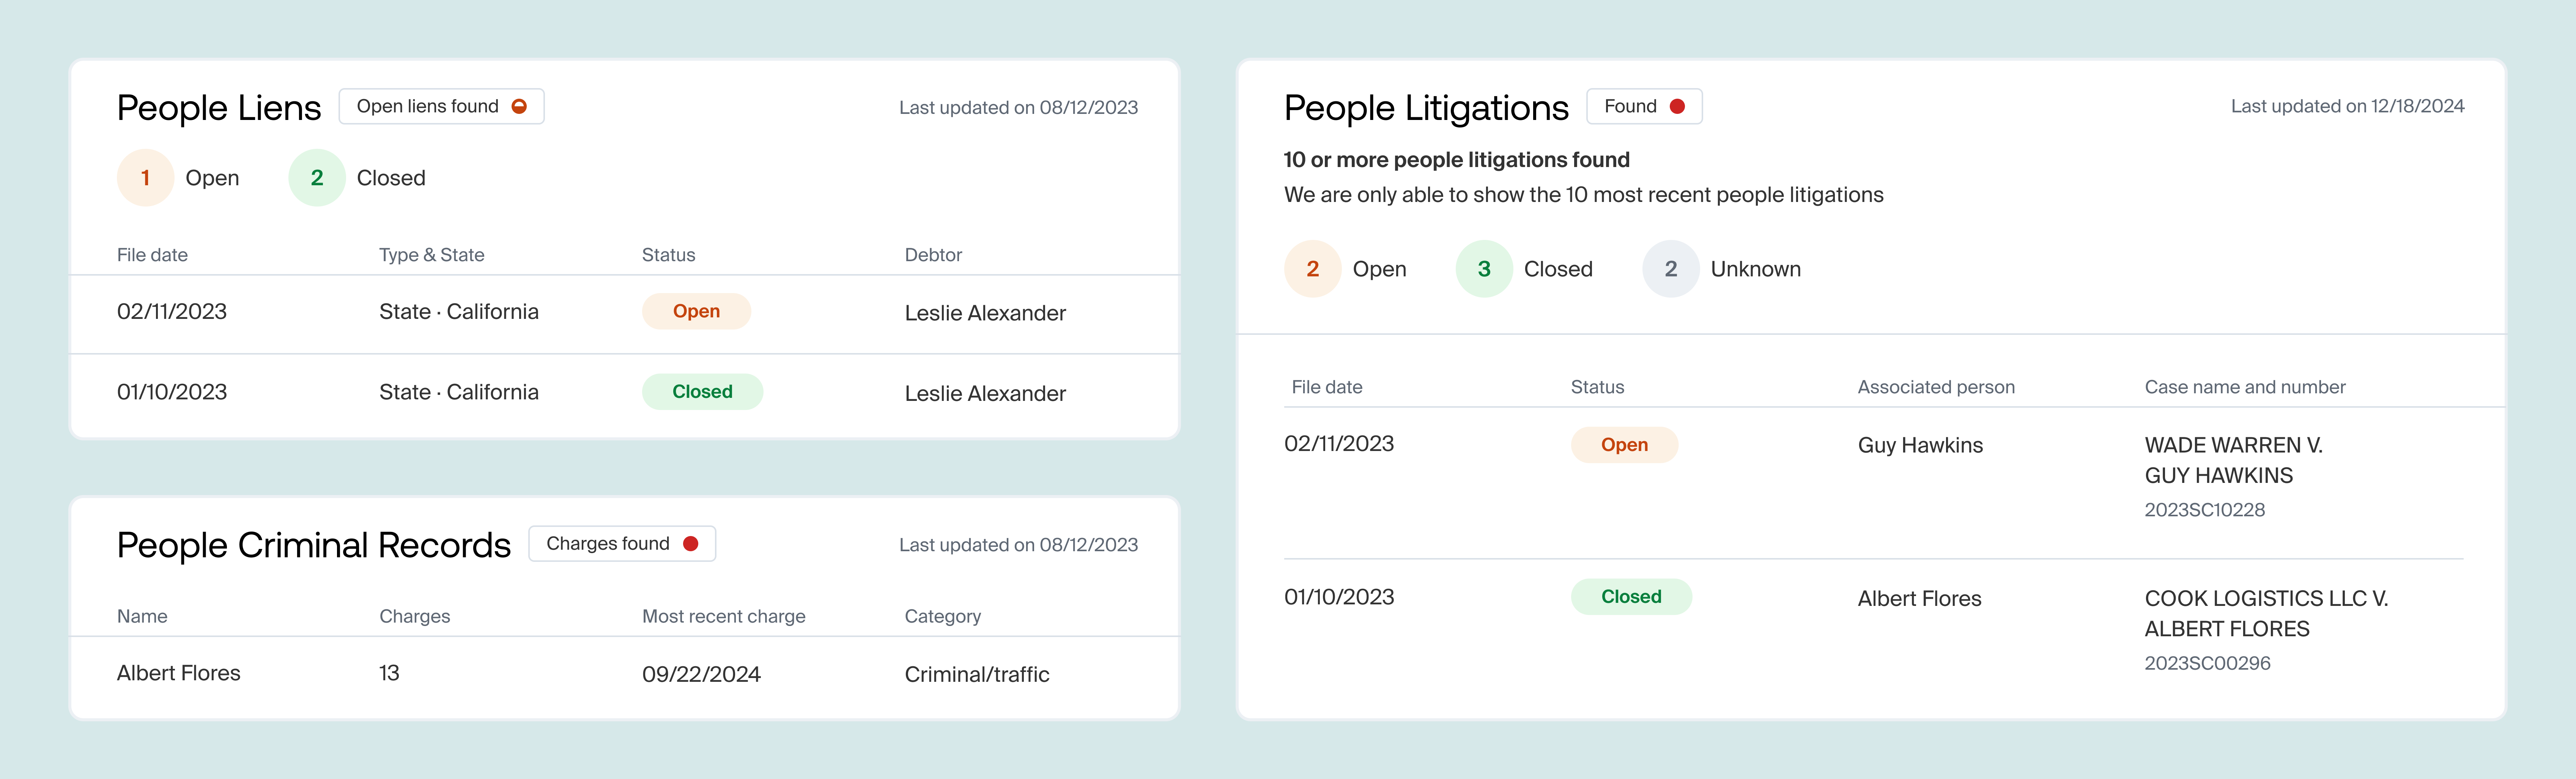The width and height of the screenshot is (2576, 779).
Task: Select lien file date 01/10/2023
Action: click(172, 392)
